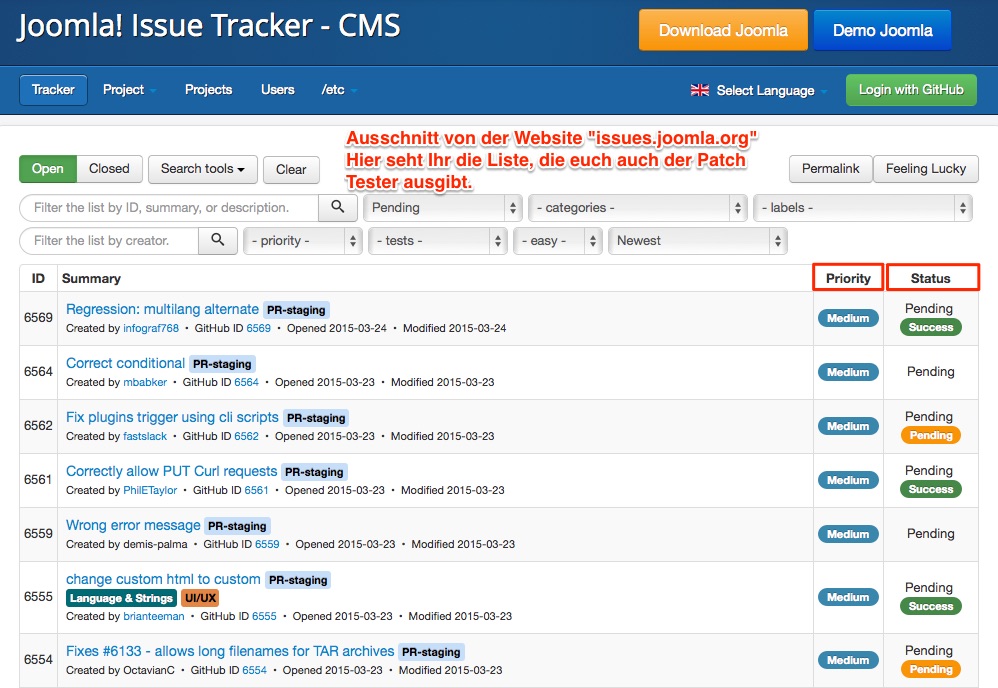
Task: Open the Users nav item
Action: click(278, 90)
